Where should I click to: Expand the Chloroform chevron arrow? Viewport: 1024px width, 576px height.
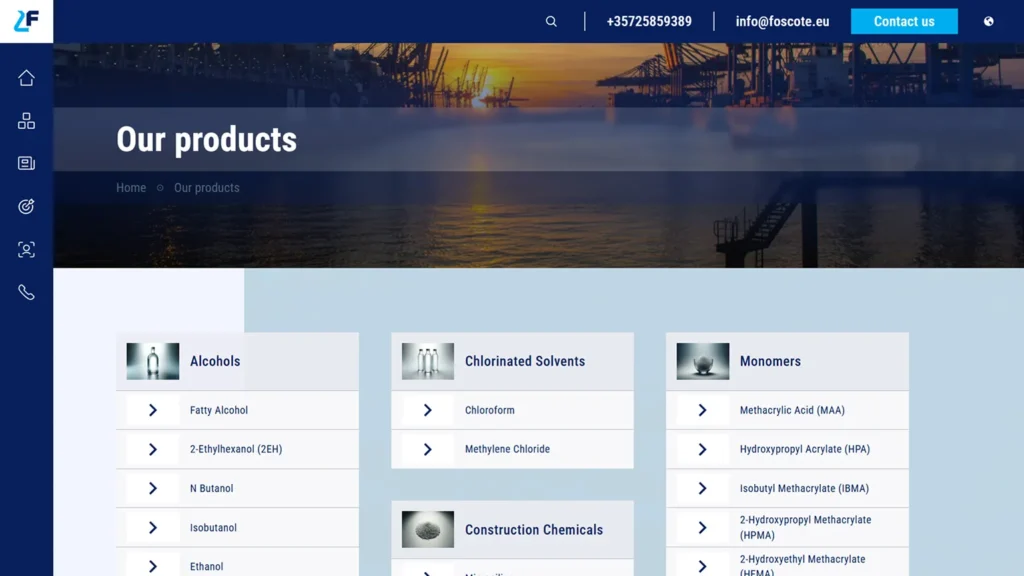click(428, 410)
